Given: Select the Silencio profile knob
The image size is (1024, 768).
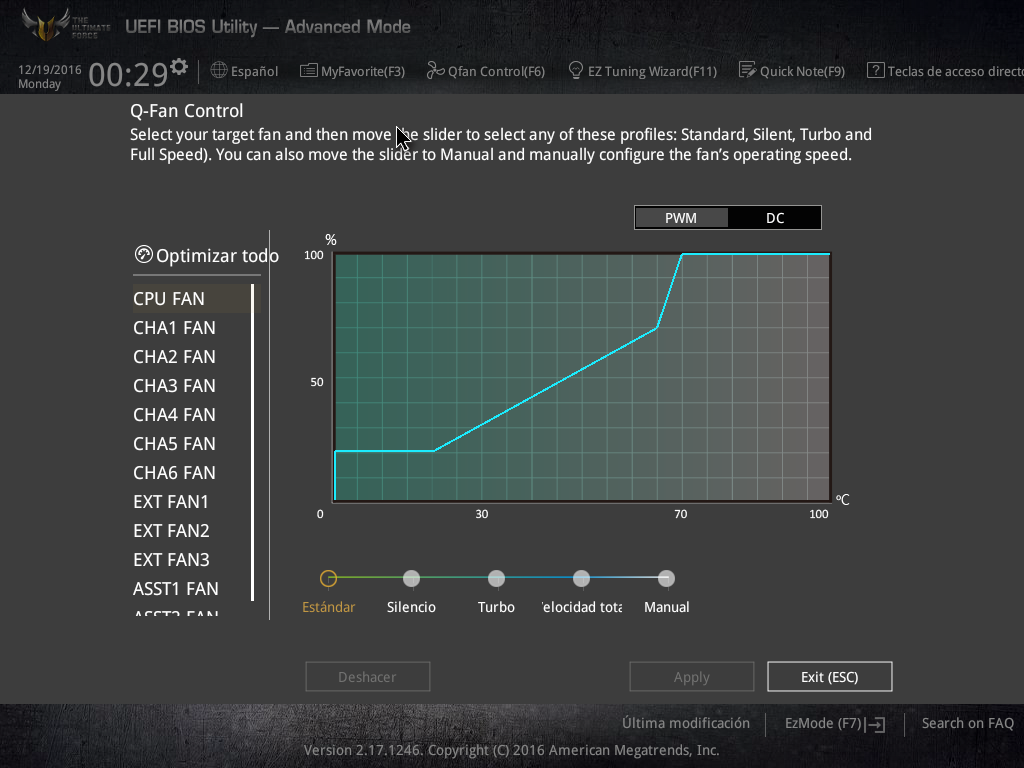Looking at the screenshot, I should pos(411,579).
